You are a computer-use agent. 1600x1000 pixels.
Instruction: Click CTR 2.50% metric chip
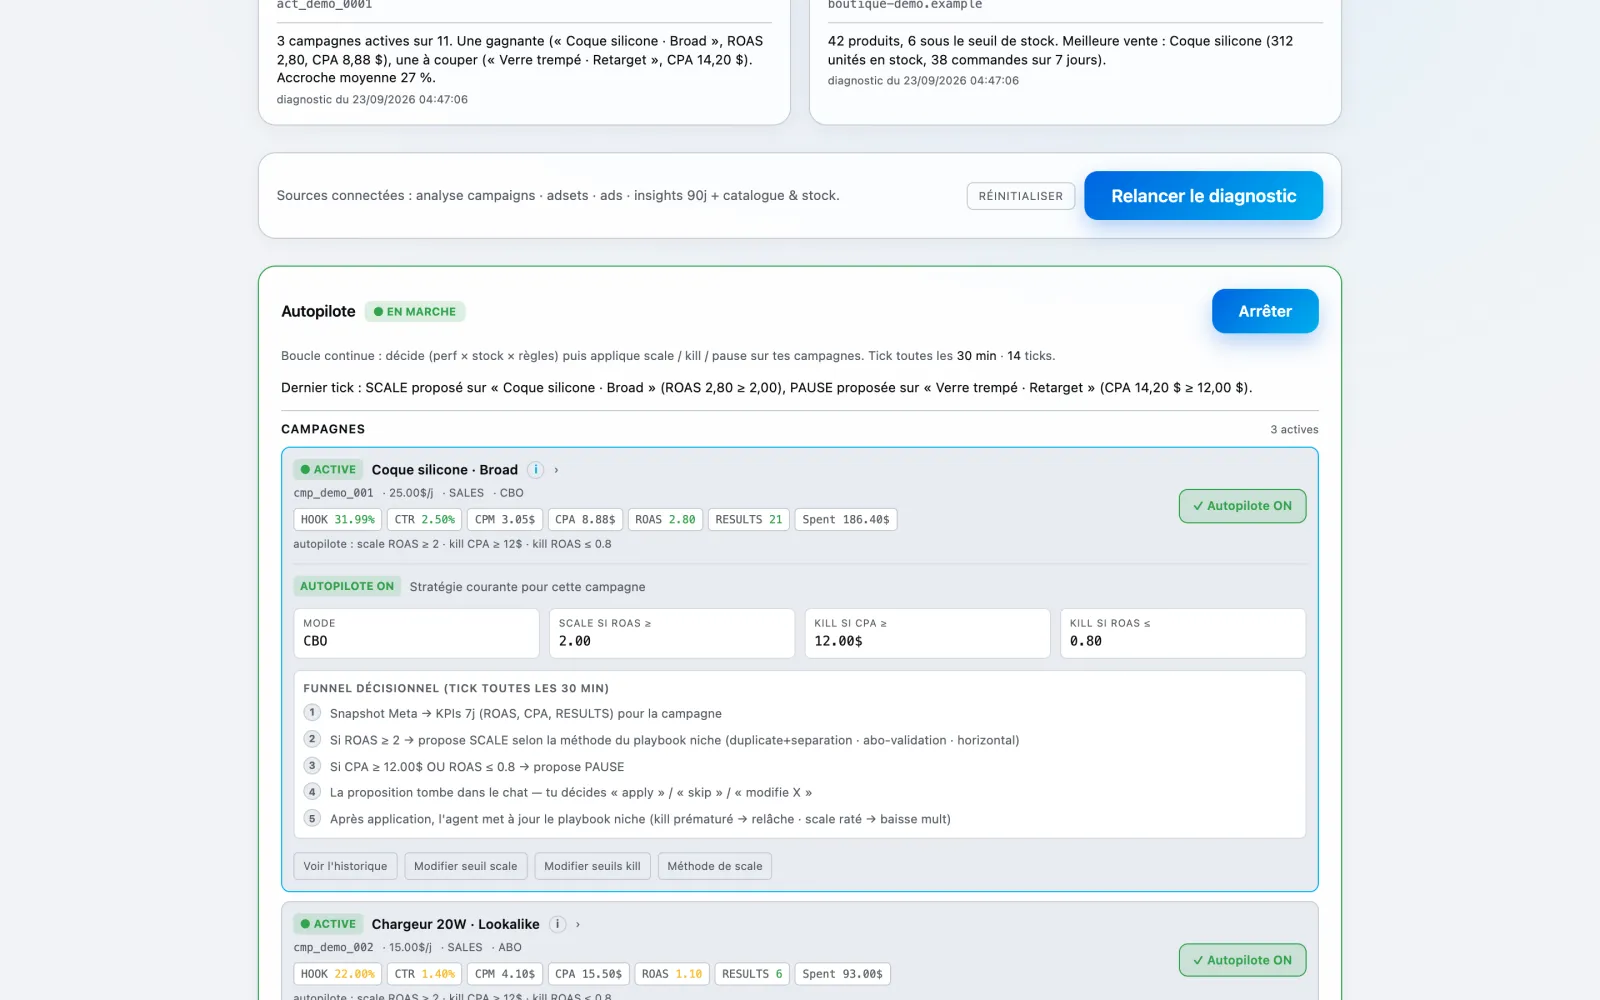(x=425, y=520)
